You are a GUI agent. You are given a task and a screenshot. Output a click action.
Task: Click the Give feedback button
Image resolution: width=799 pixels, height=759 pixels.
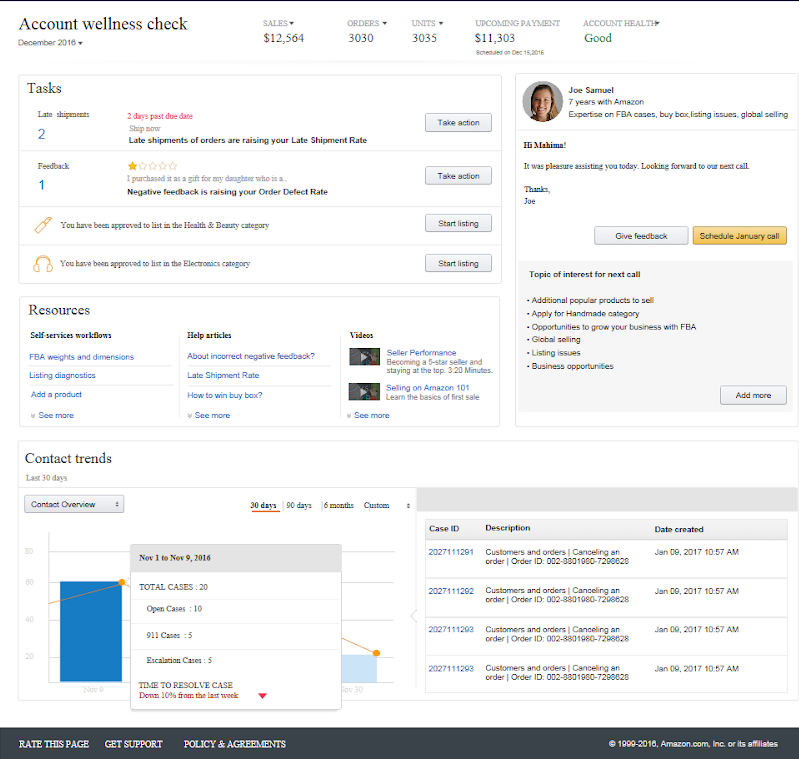coord(641,236)
